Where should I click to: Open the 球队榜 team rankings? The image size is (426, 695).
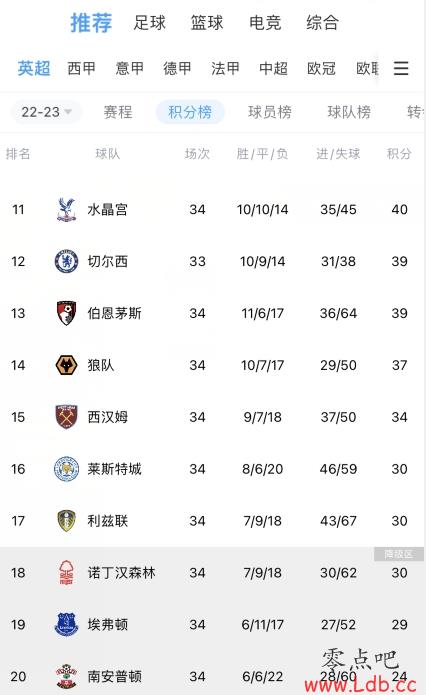(x=349, y=112)
